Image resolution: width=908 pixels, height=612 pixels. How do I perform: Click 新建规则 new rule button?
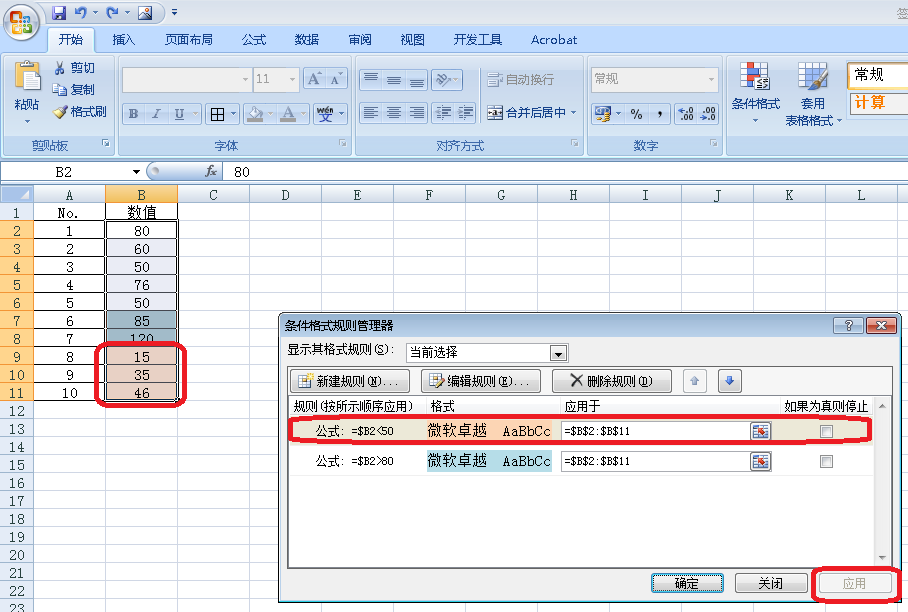click(350, 381)
